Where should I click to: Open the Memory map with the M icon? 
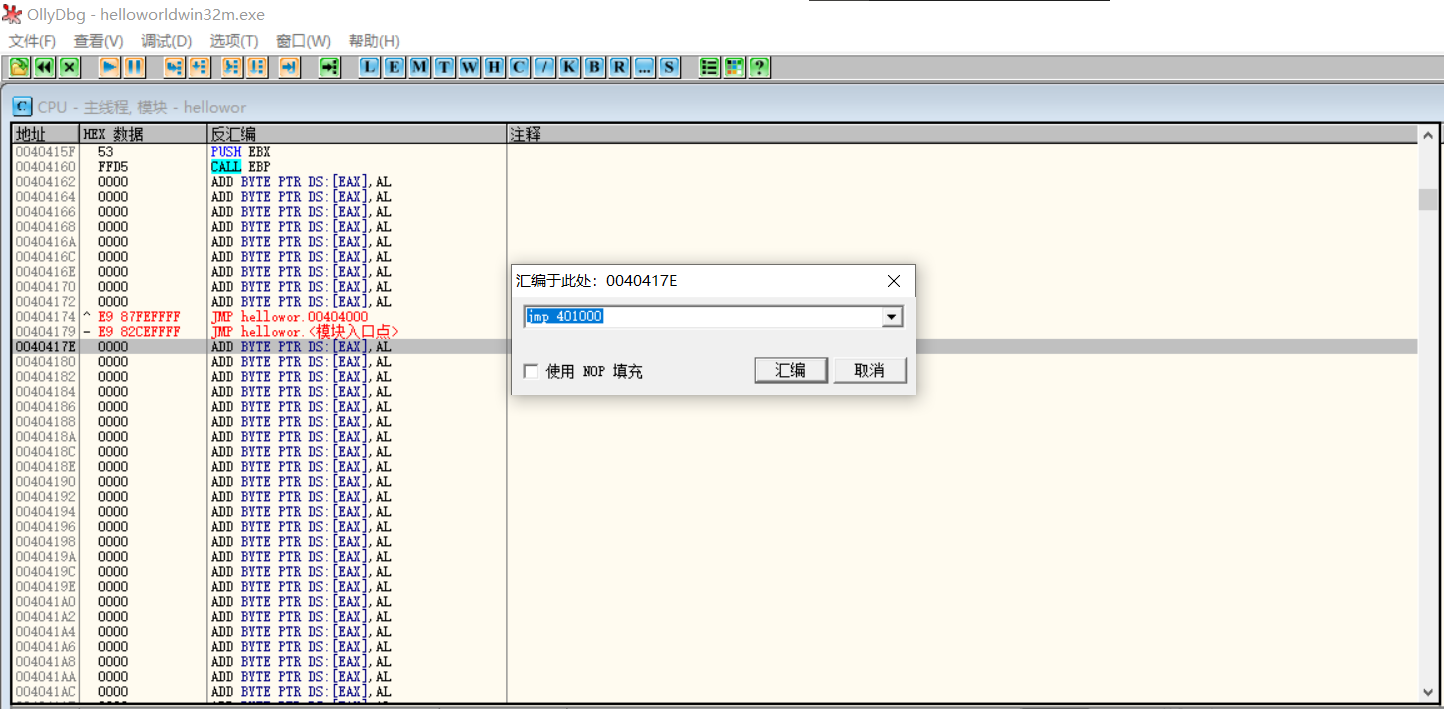(x=419, y=66)
